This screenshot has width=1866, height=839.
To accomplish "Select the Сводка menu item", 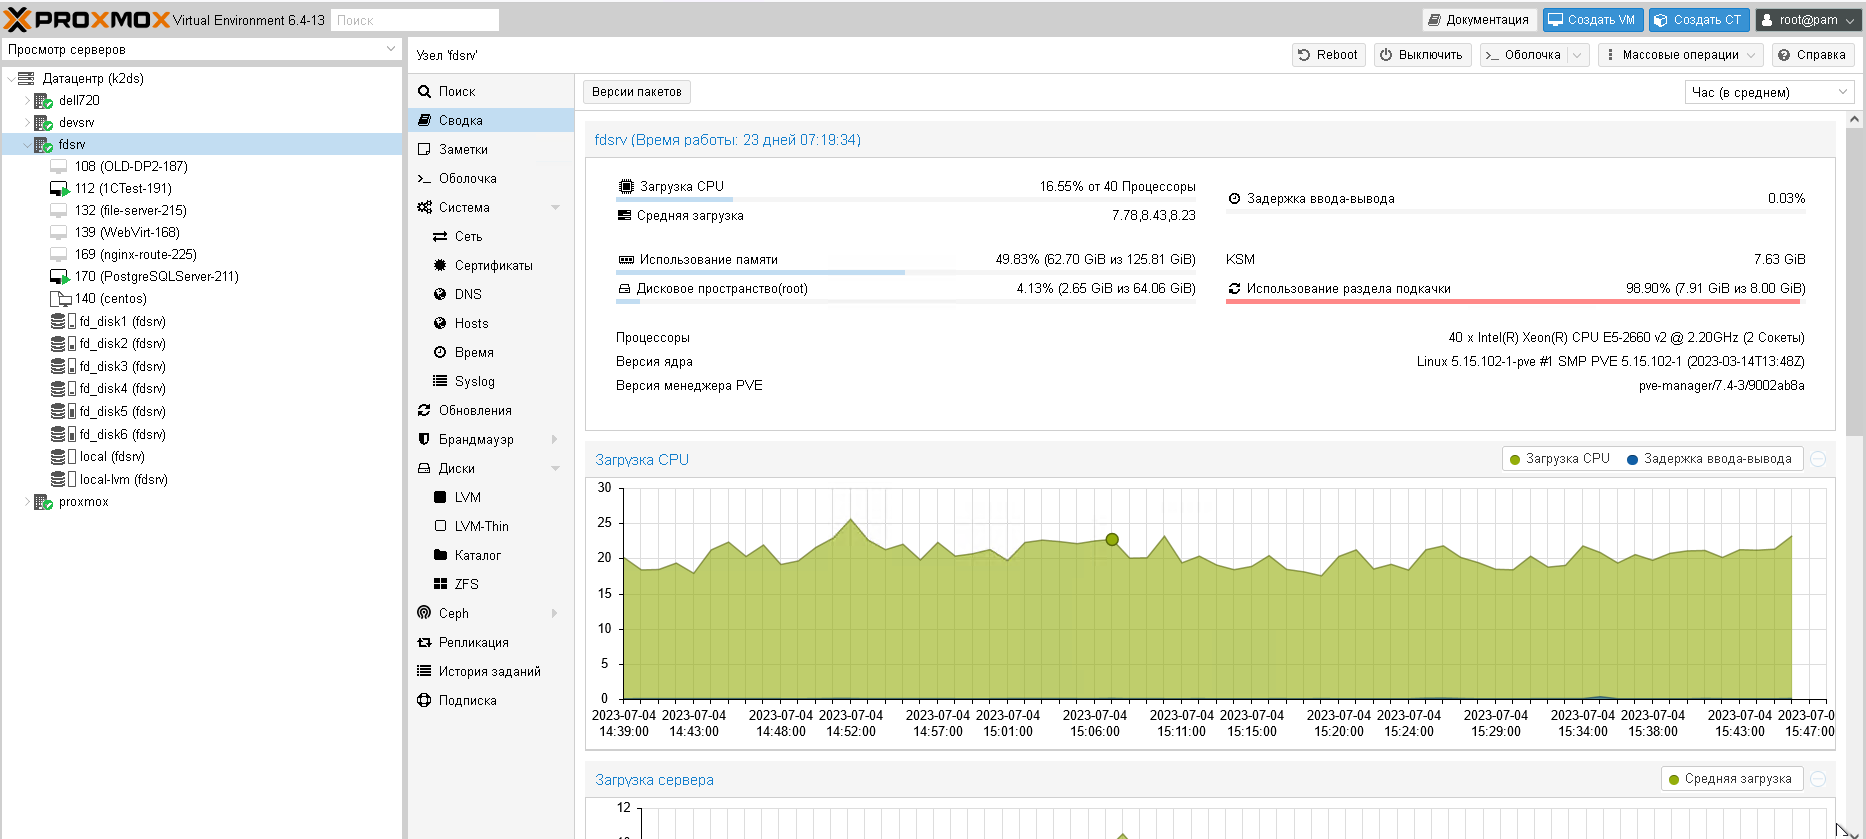I will 491,121.
